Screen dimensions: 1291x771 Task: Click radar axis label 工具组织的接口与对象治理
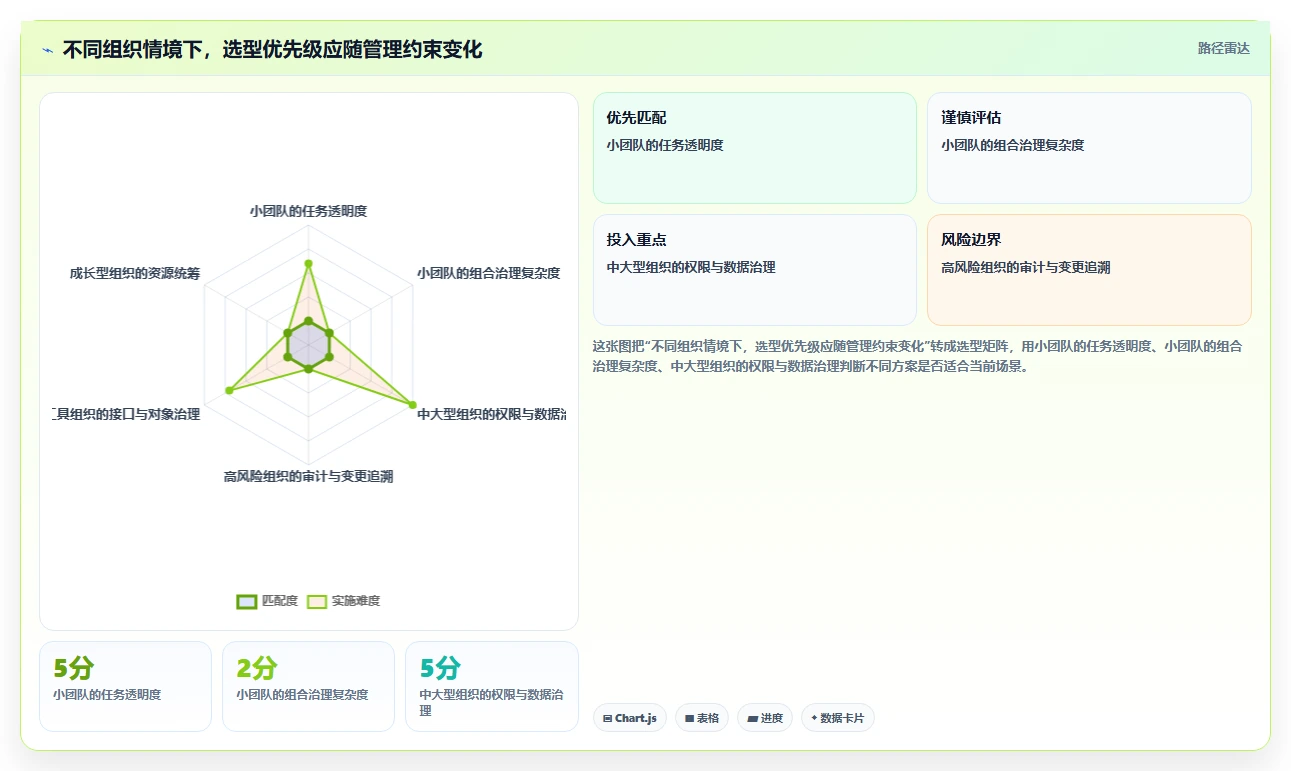click(x=126, y=414)
